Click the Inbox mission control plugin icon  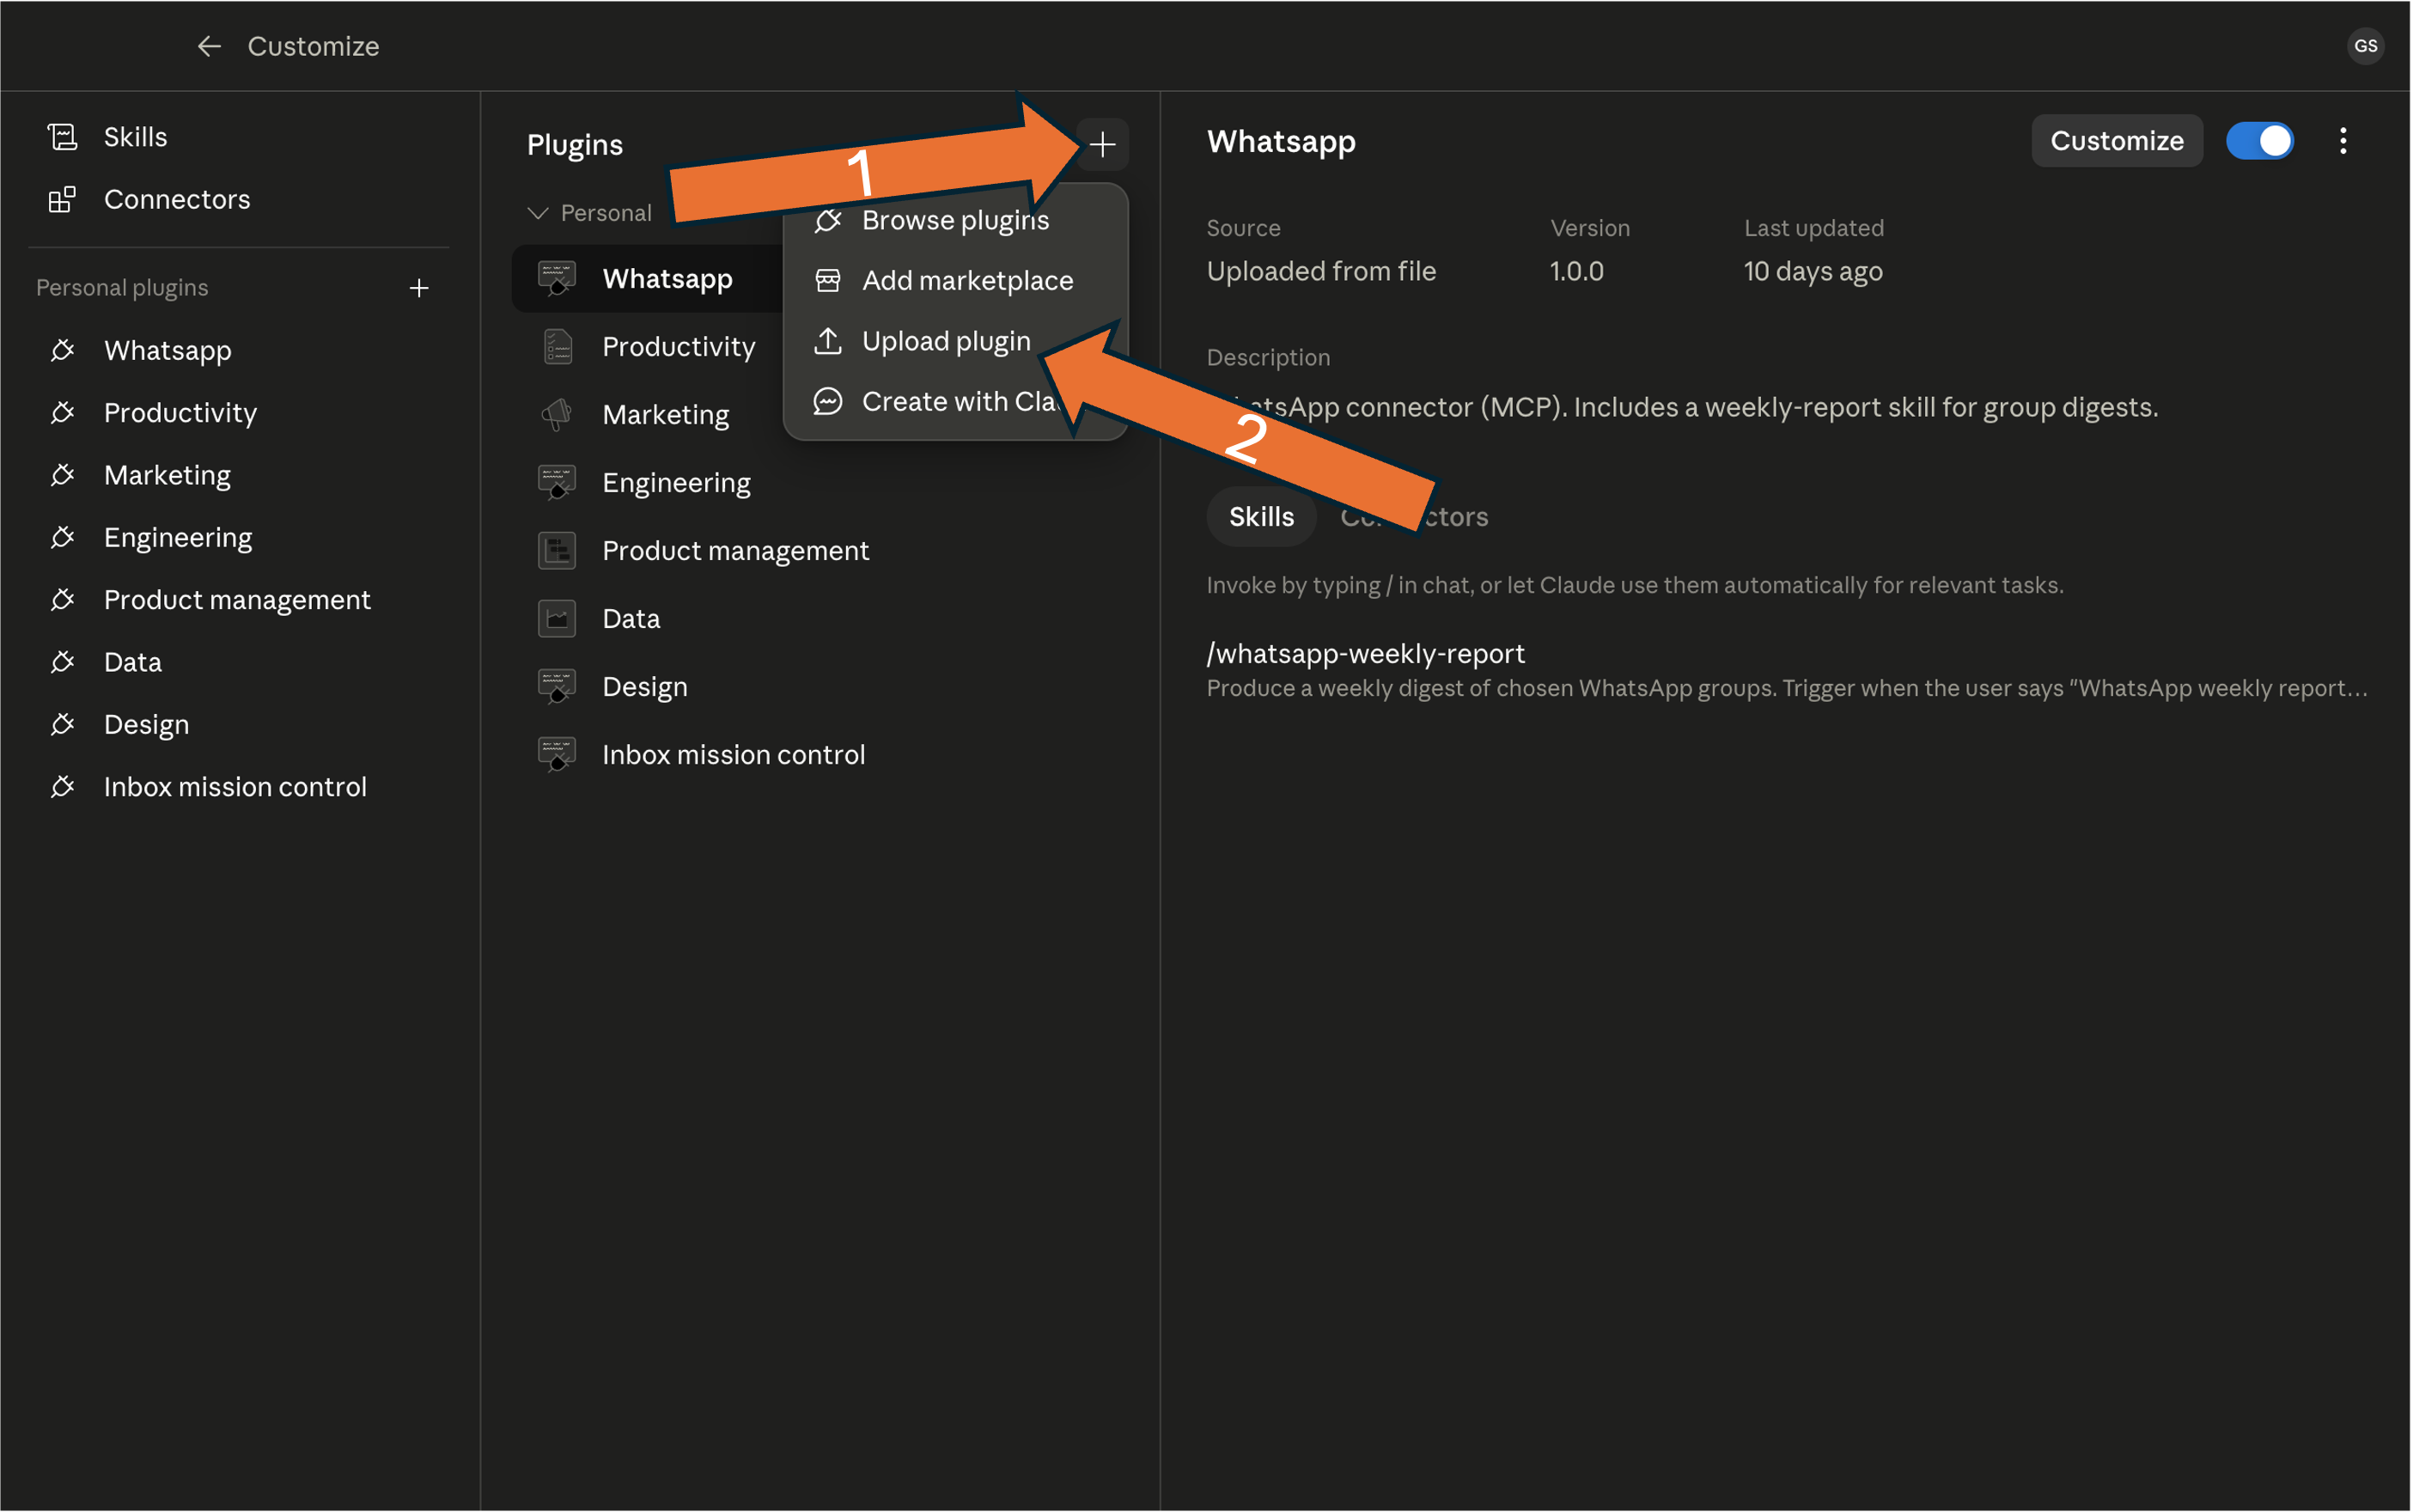tap(557, 754)
